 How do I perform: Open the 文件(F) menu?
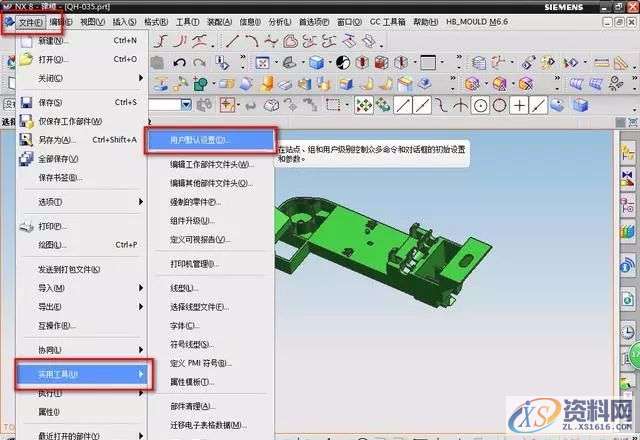click(31, 22)
